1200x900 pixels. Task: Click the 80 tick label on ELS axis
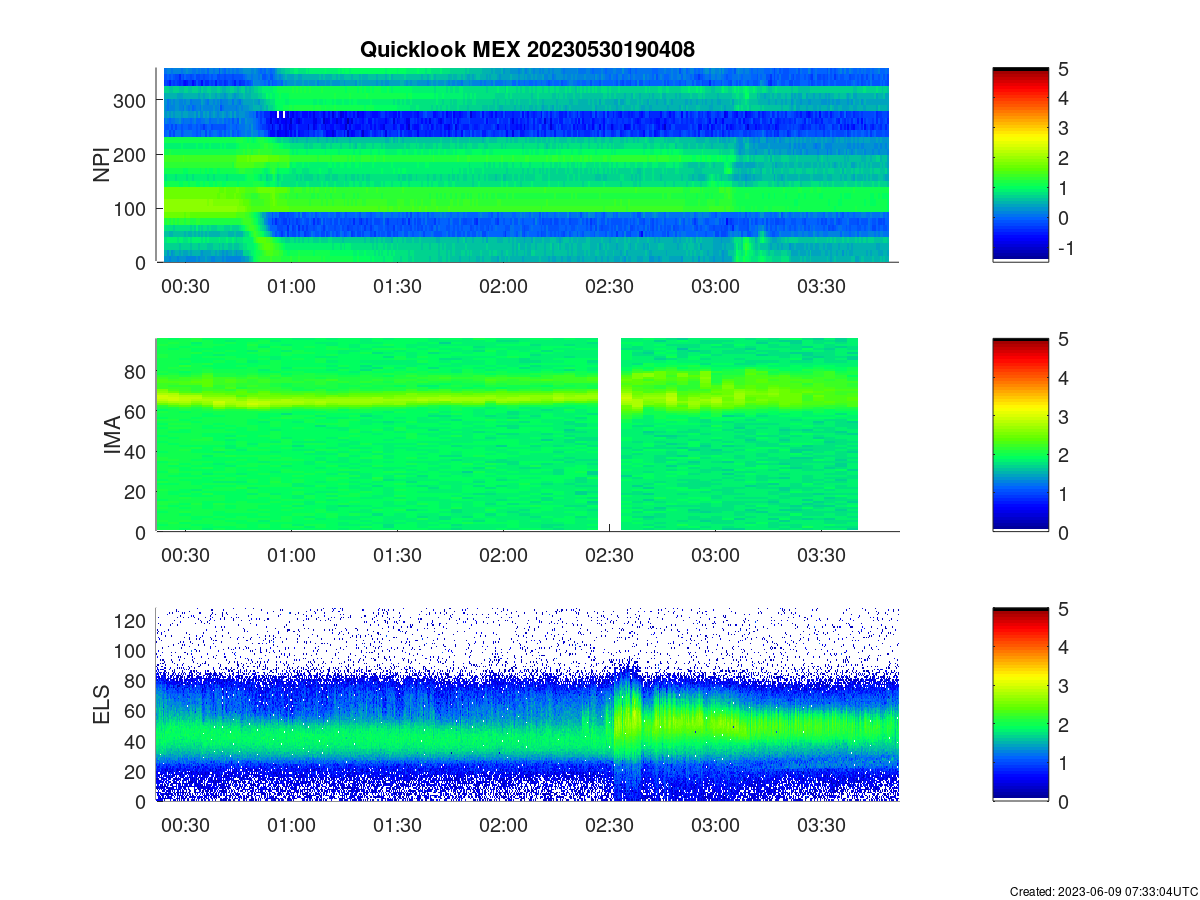coord(137,681)
